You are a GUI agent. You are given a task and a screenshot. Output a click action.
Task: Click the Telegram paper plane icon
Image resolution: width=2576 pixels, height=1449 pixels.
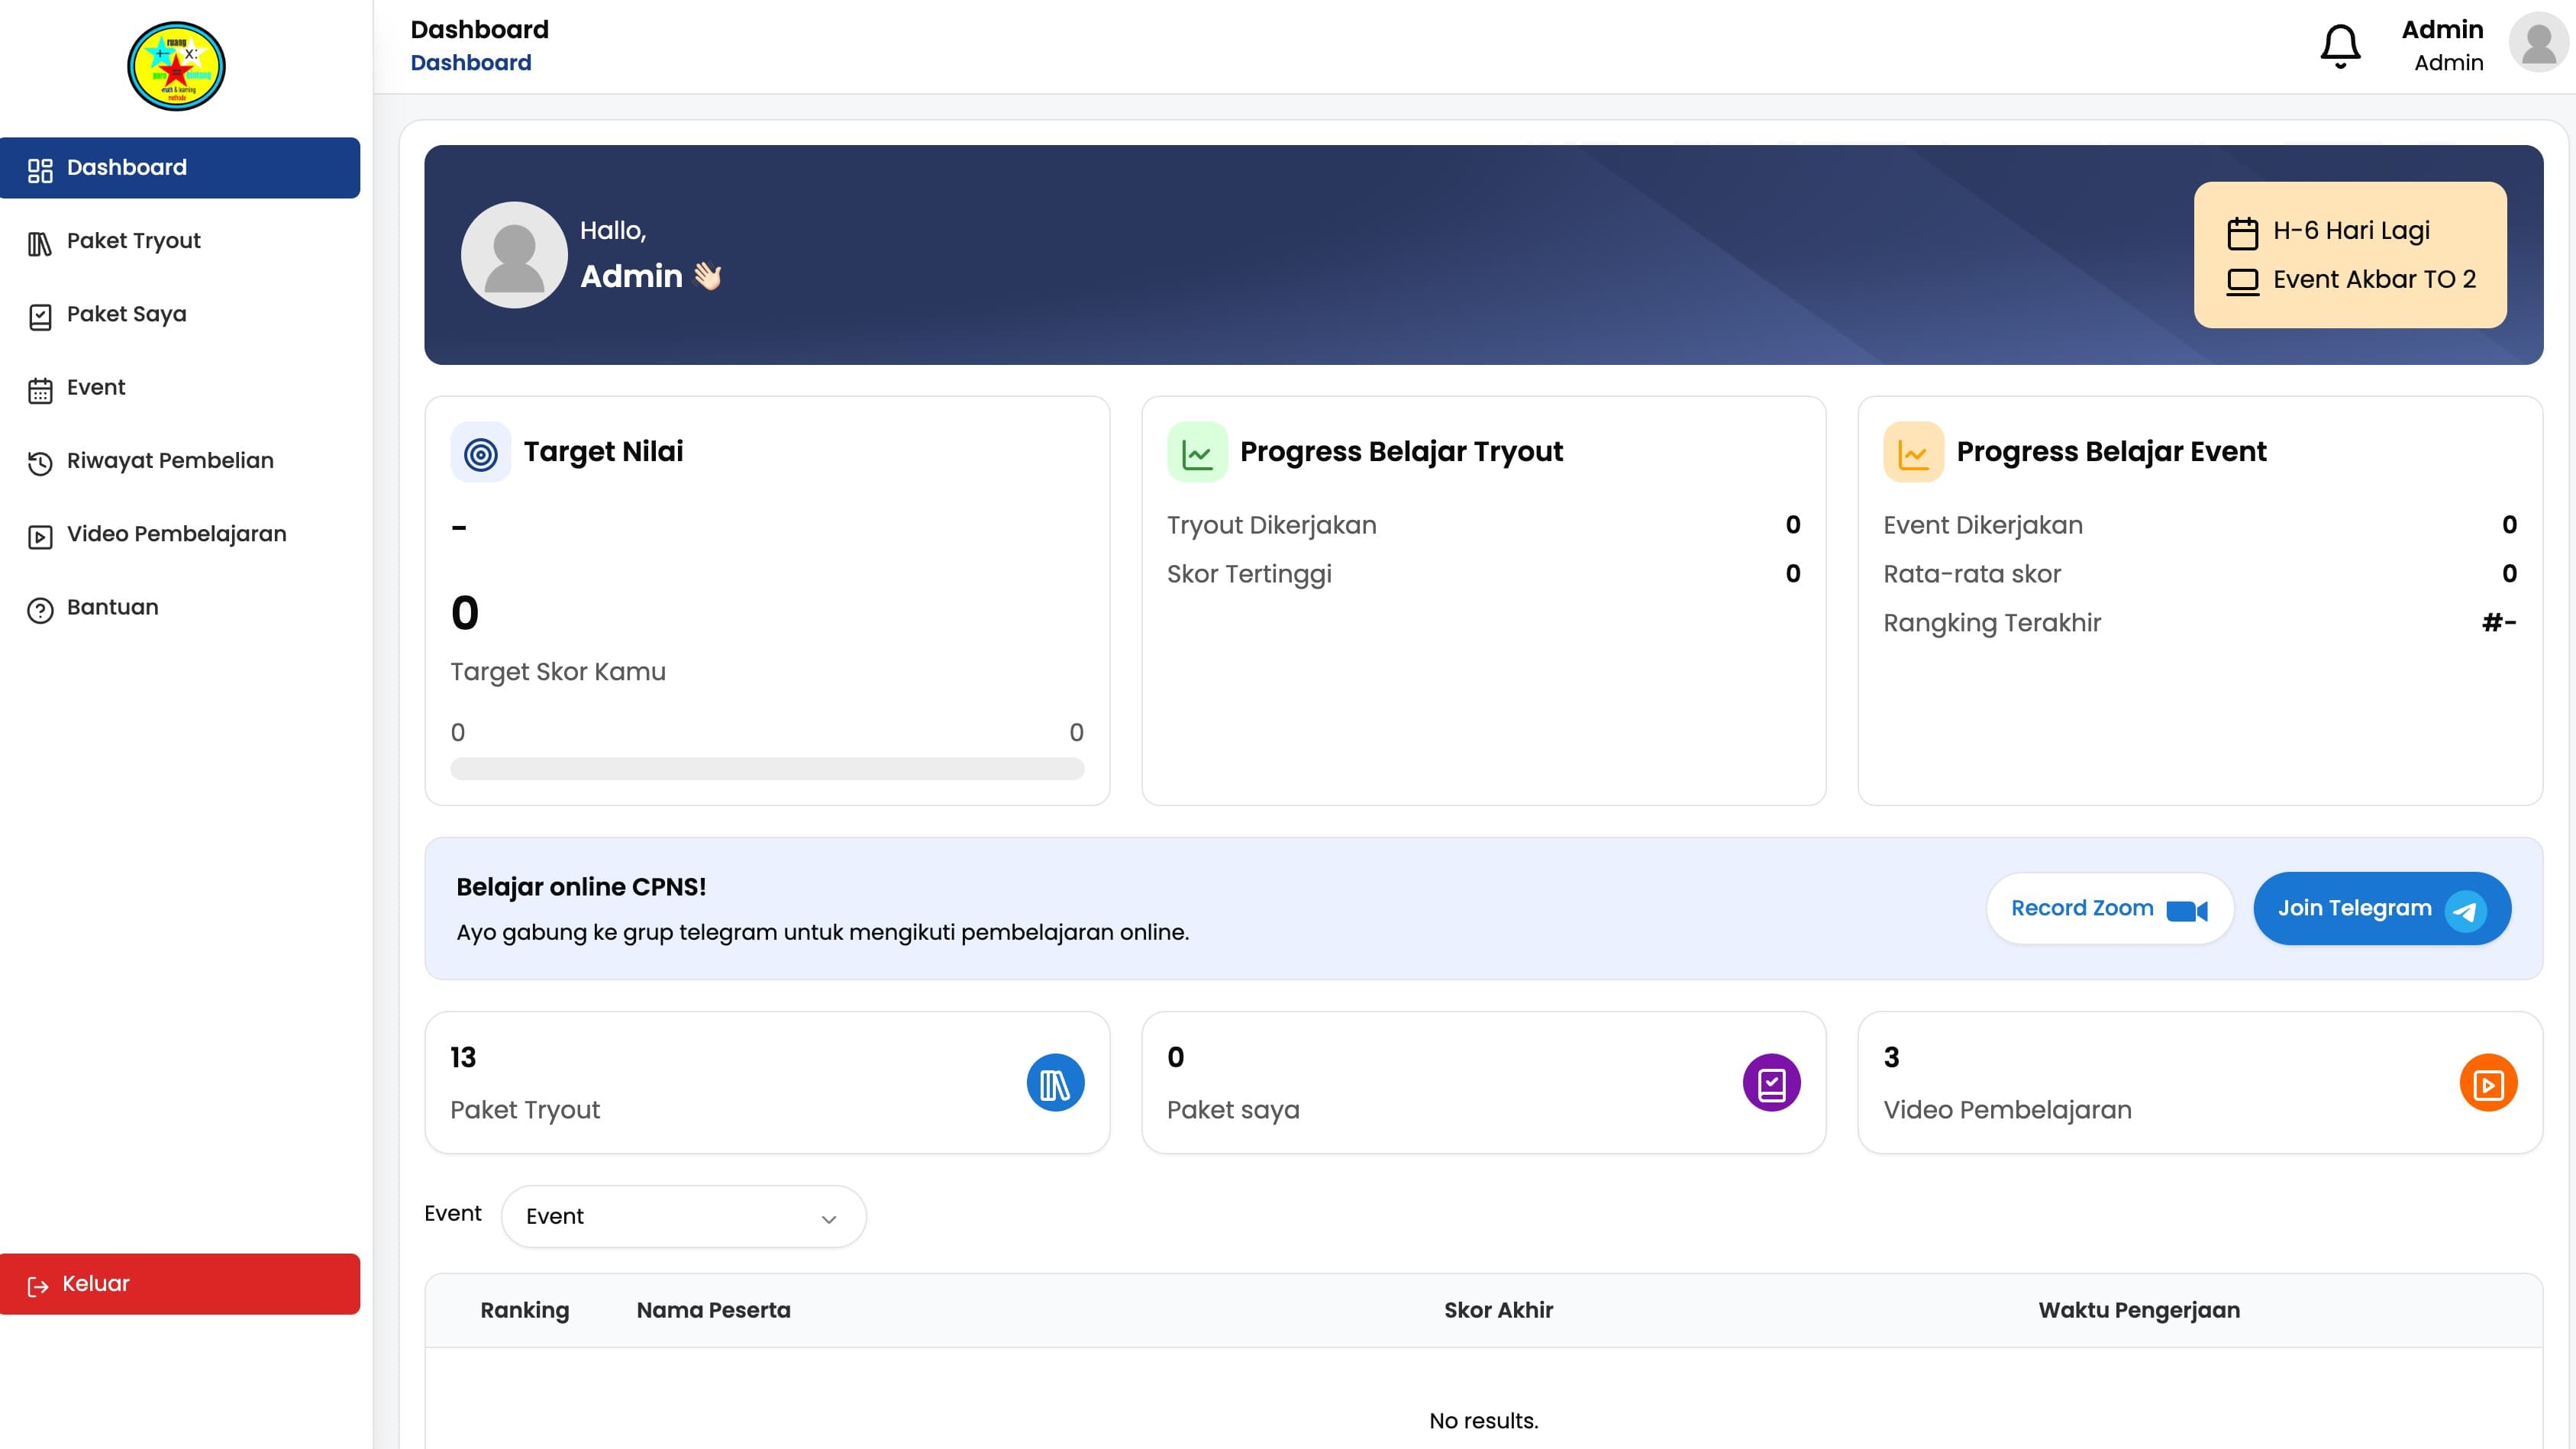tap(2465, 910)
